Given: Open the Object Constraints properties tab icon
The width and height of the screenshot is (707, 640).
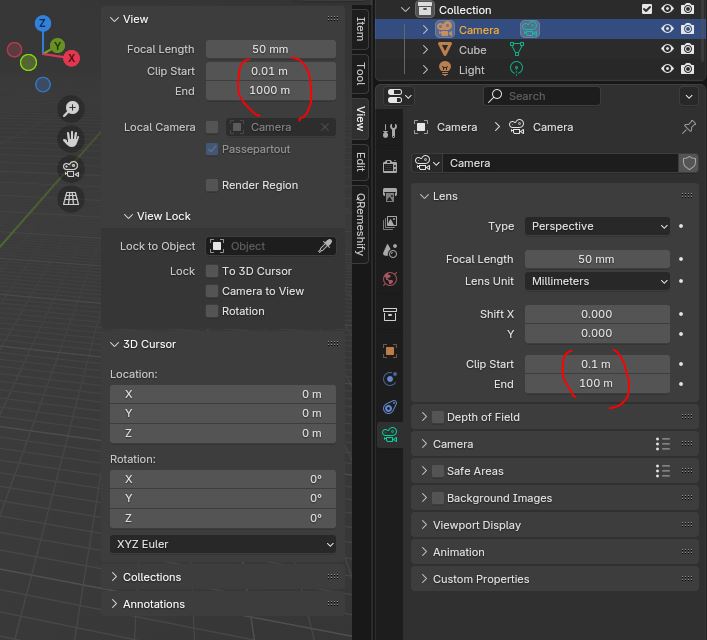Looking at the screenshot, I should (x=390, y=407).
